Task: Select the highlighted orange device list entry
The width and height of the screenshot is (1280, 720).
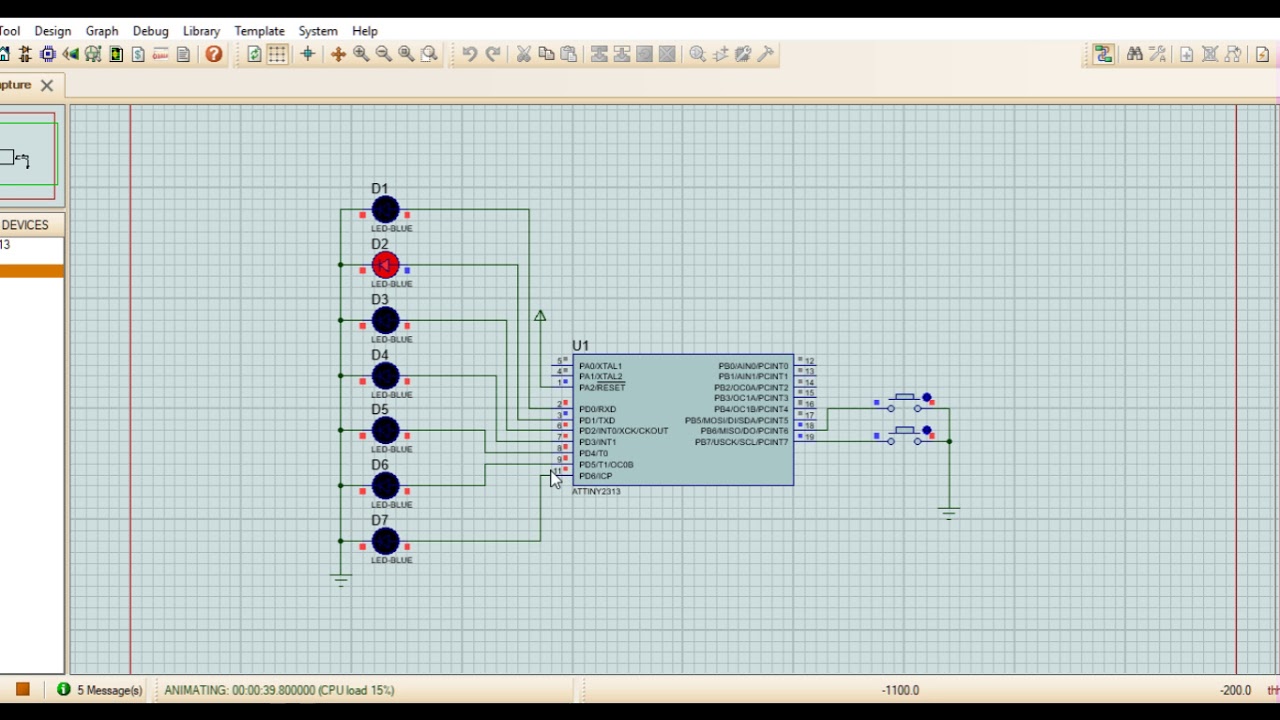Action: (x=32, y=271)
